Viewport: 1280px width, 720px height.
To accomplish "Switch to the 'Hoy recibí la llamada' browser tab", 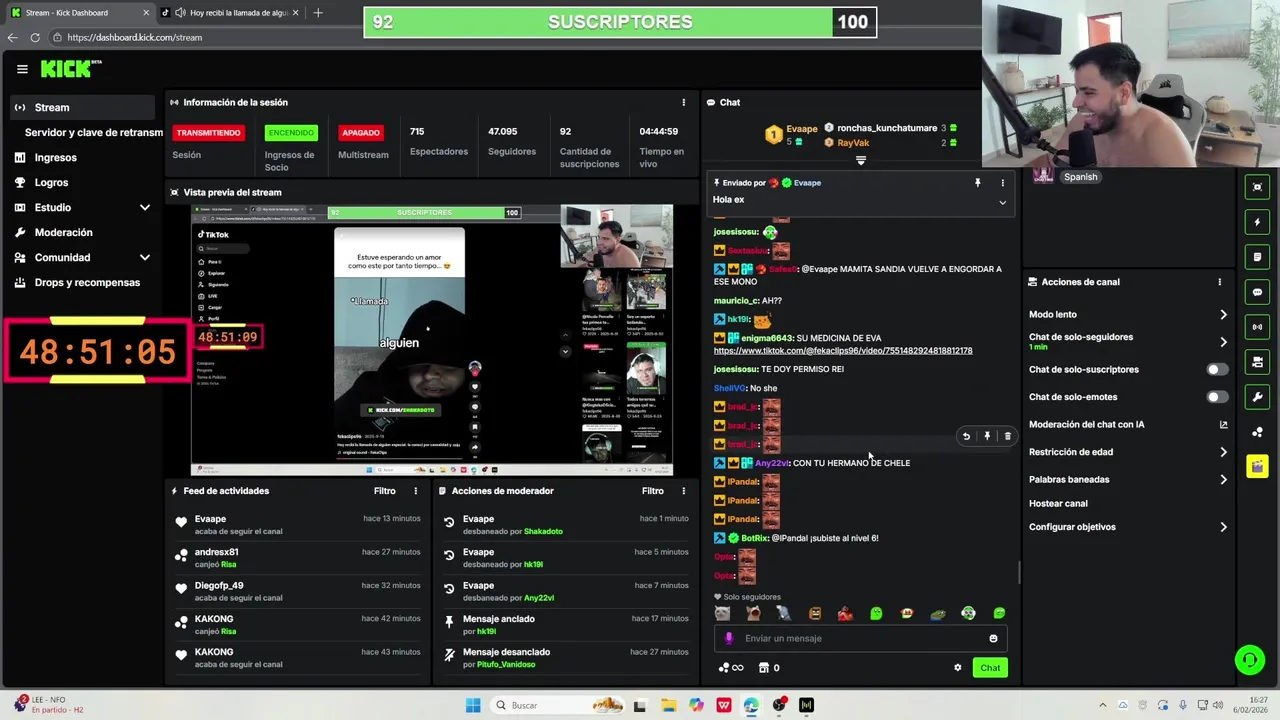I will pos(231,13).
